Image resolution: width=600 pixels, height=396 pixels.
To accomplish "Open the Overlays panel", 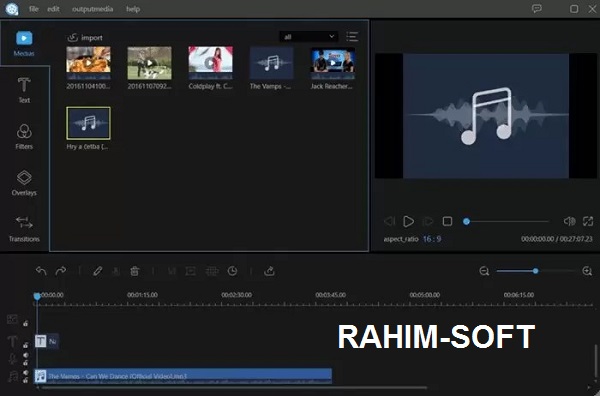I will tap(24, 183).
